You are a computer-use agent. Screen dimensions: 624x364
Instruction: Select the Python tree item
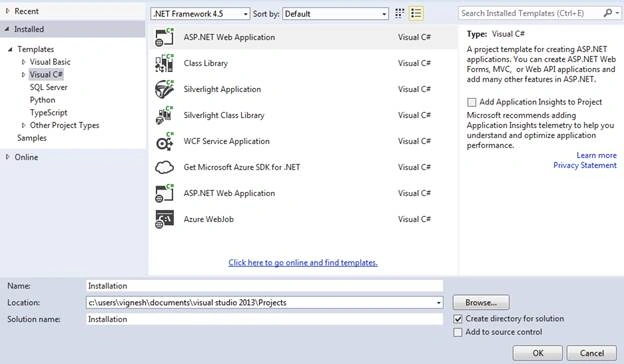click(x=43, y=100)
